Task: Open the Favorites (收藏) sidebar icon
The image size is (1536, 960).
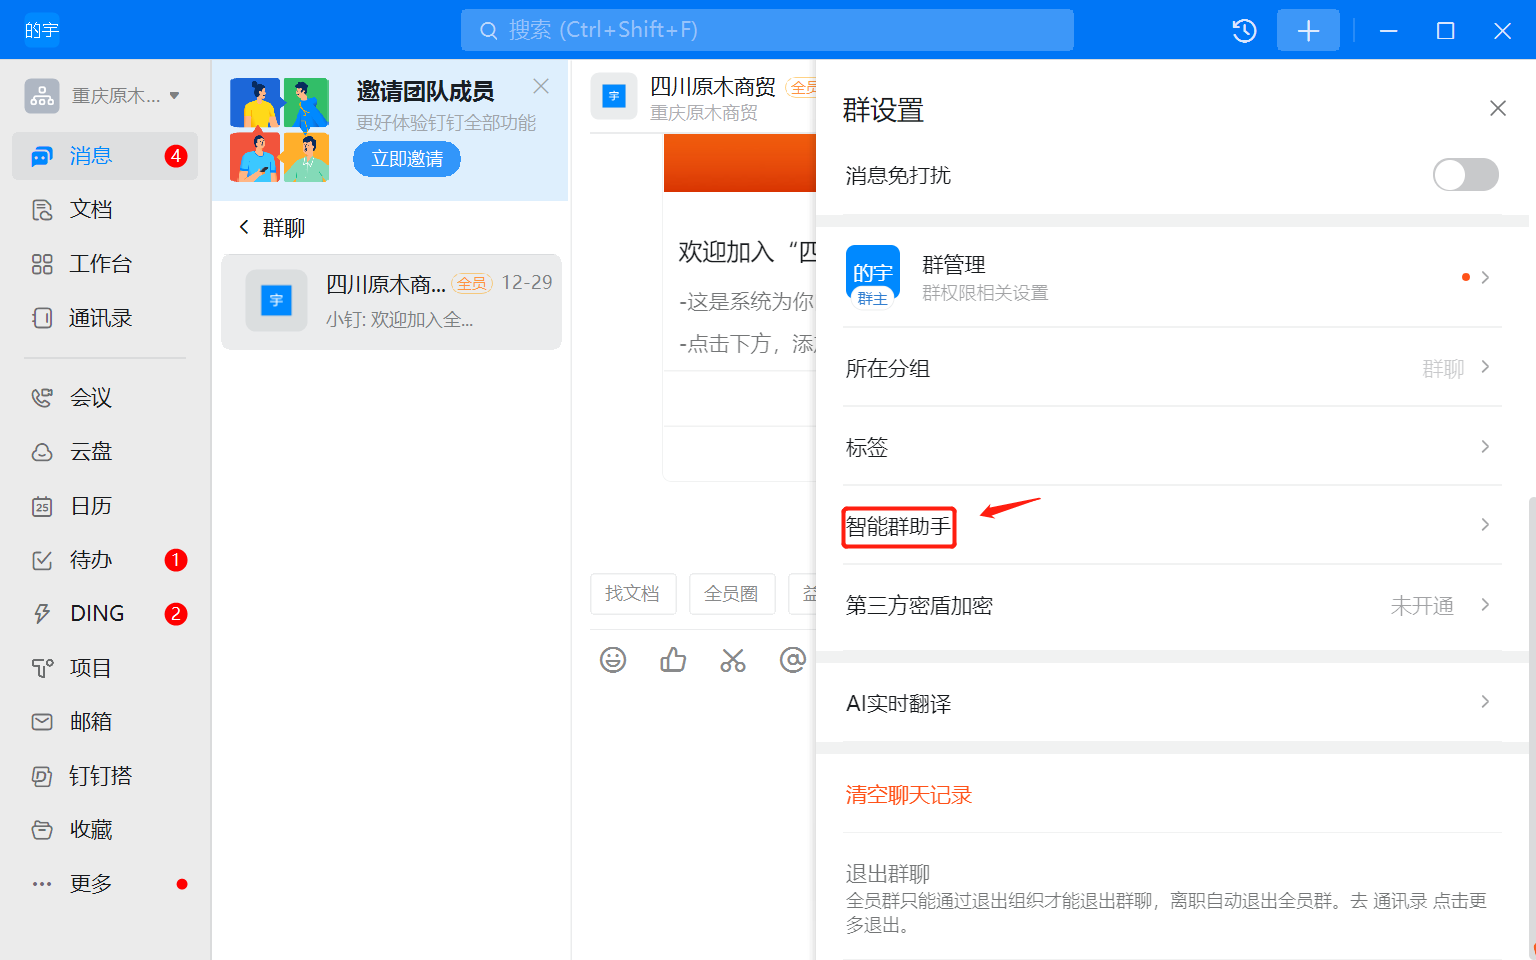Action: coord(42,830)
